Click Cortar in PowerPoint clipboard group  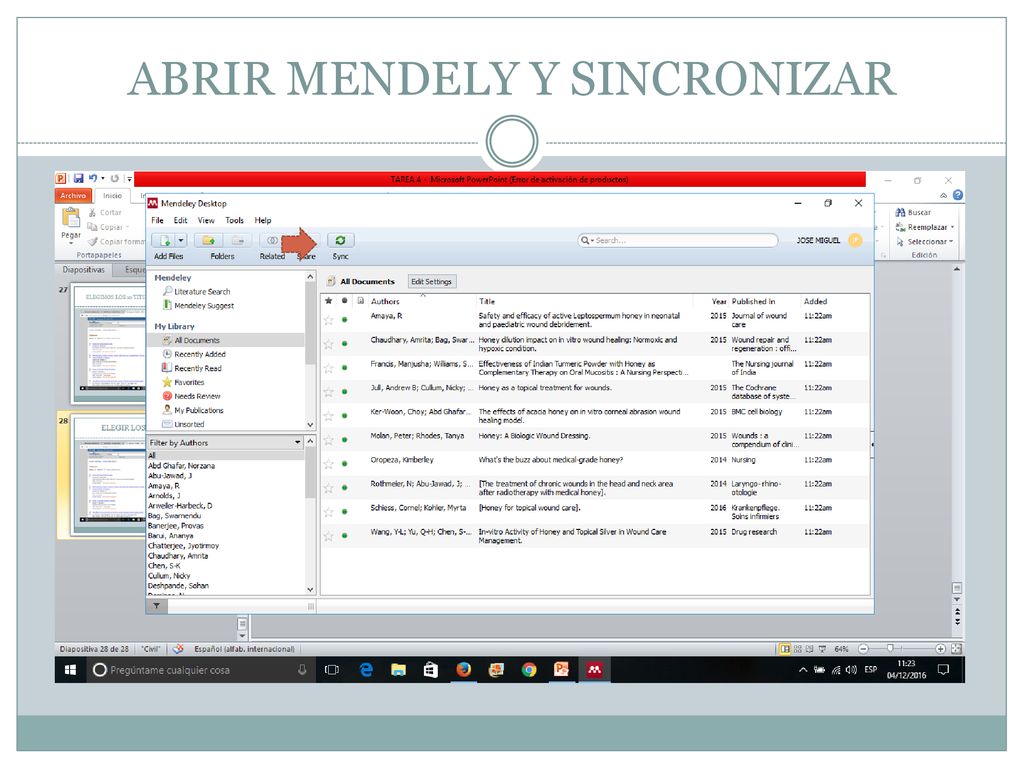[104, 212]
